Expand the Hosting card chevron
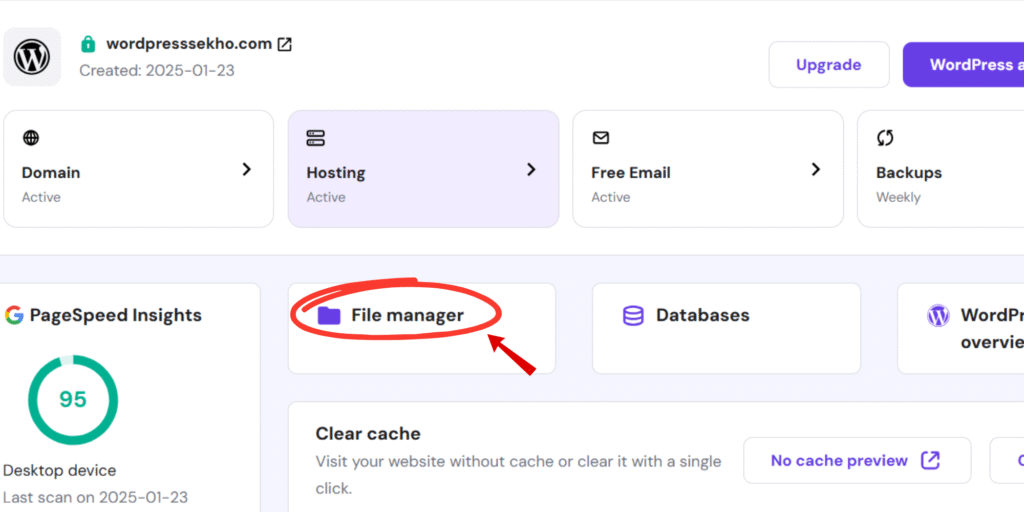The height and width of the screenshot is (512, 1024). [531, 170]
